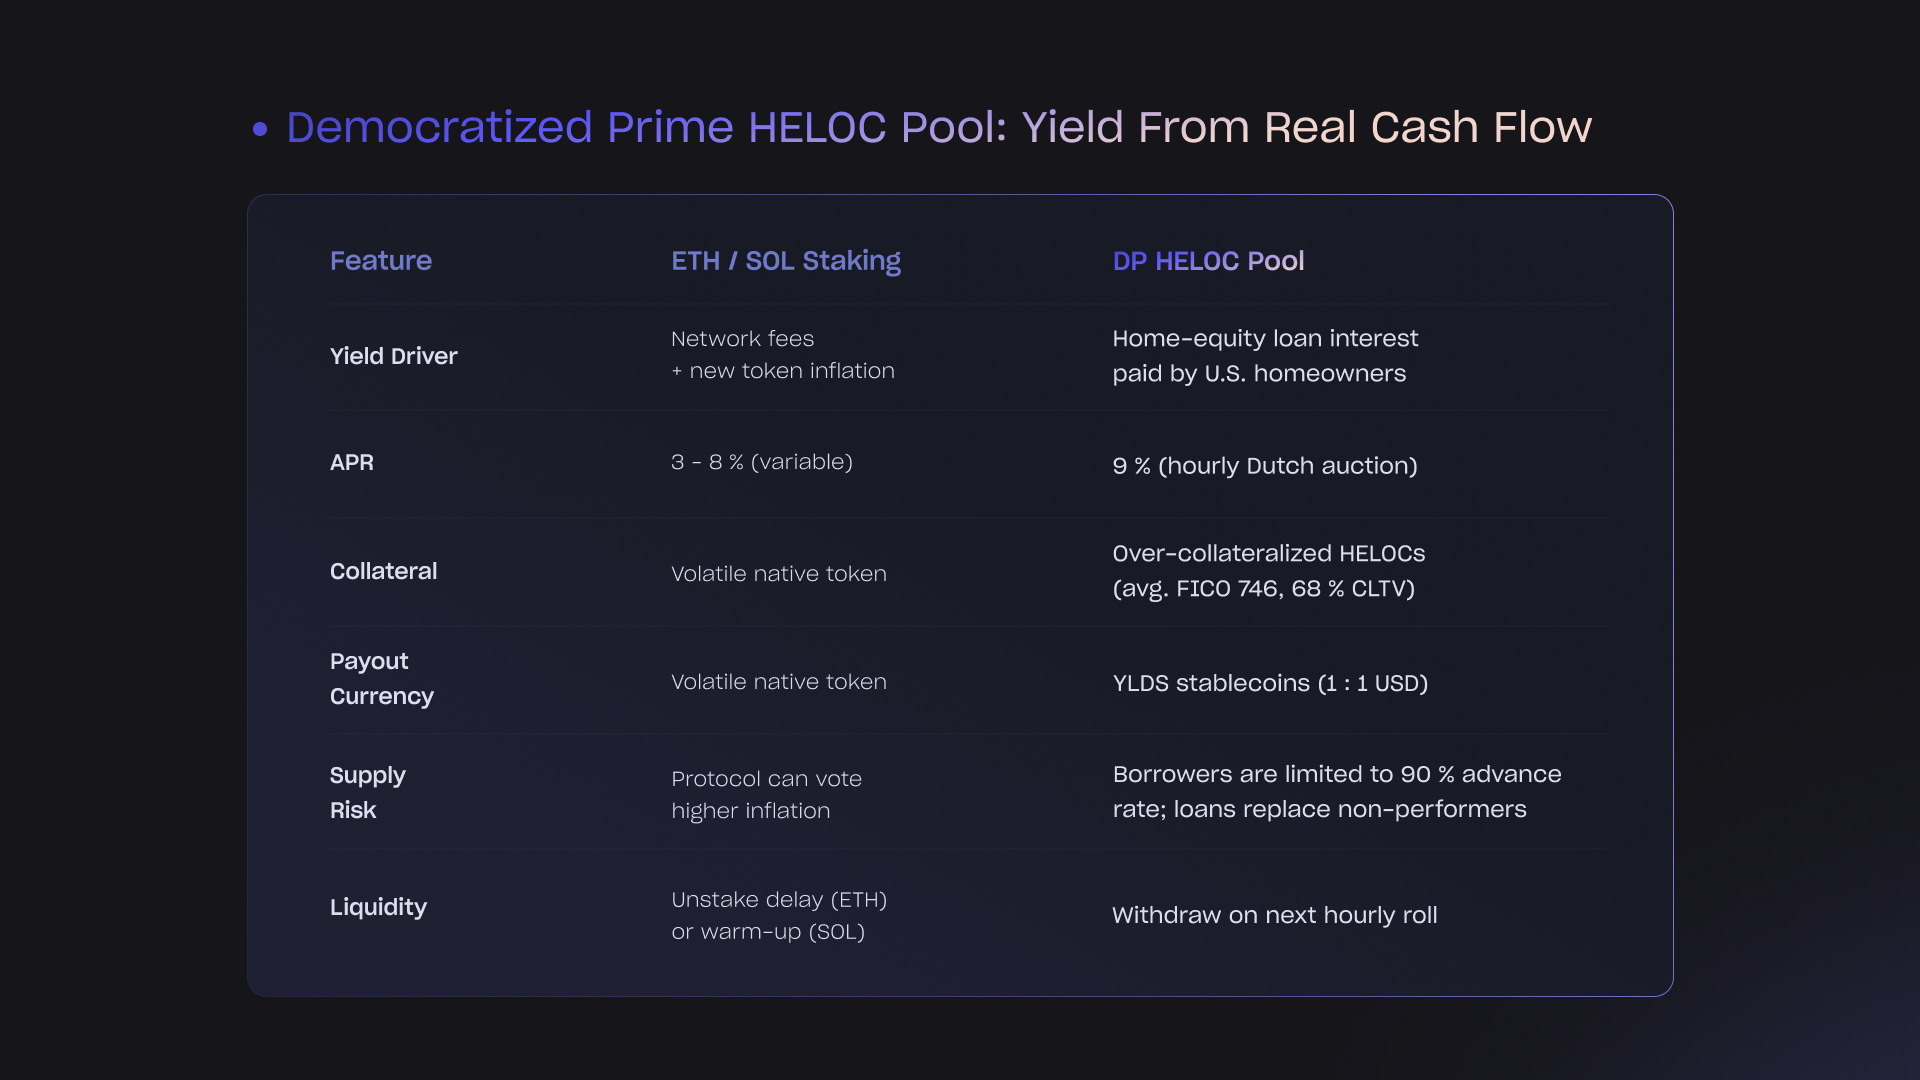This screenshot has height=1080, width=1920.
Task: Select the 'Protocol can vote higher inflation' cell
Action: 767,795
